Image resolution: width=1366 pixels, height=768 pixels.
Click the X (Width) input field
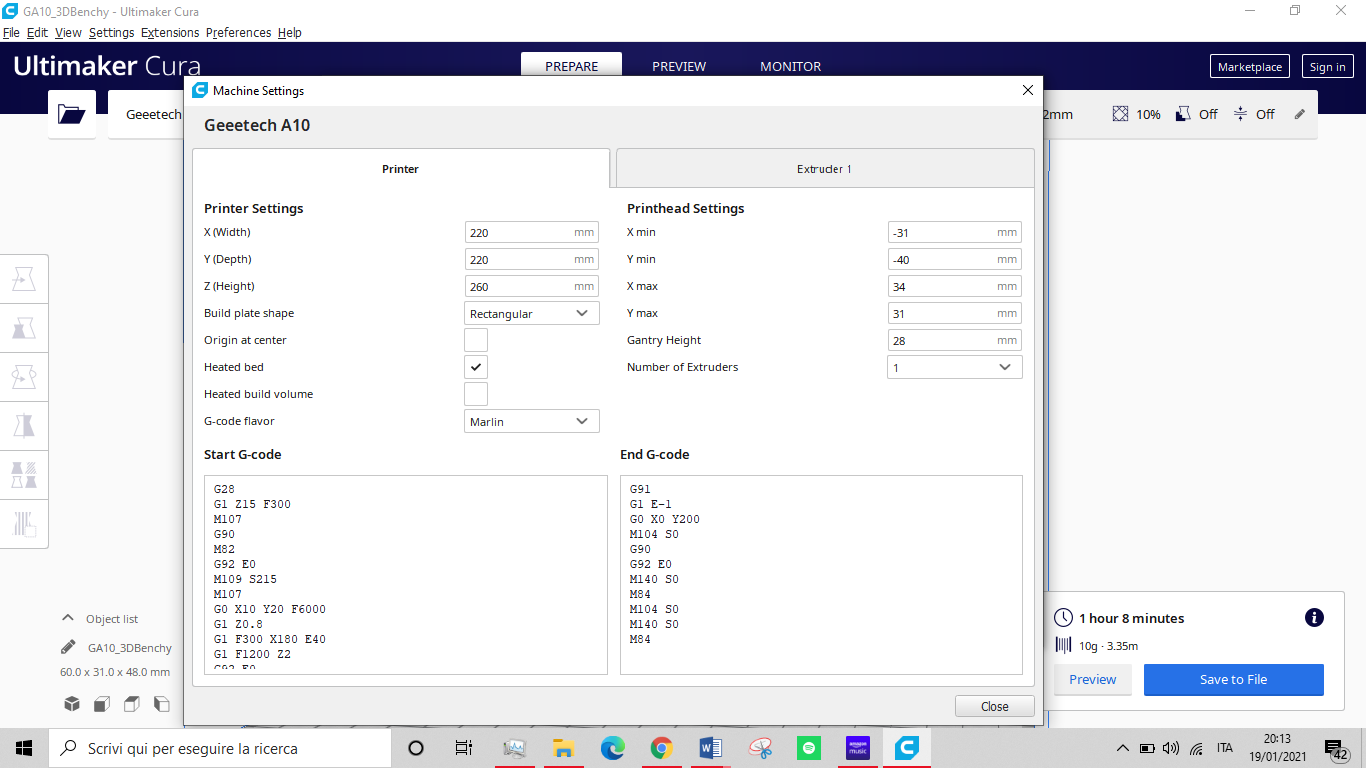pos(518,232)
